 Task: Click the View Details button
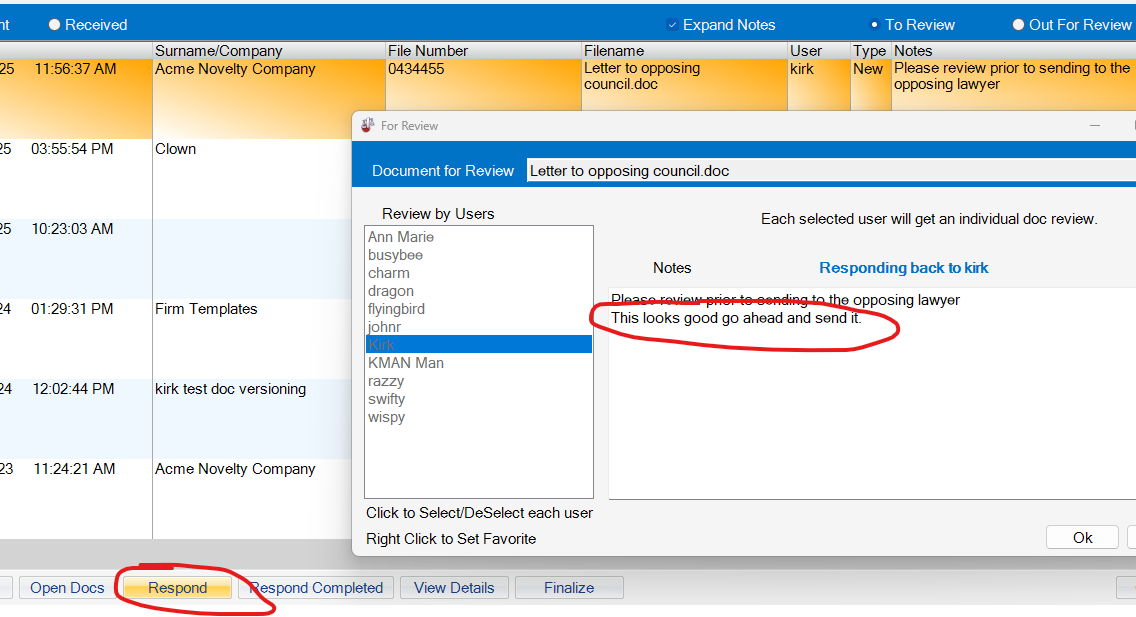454,588
